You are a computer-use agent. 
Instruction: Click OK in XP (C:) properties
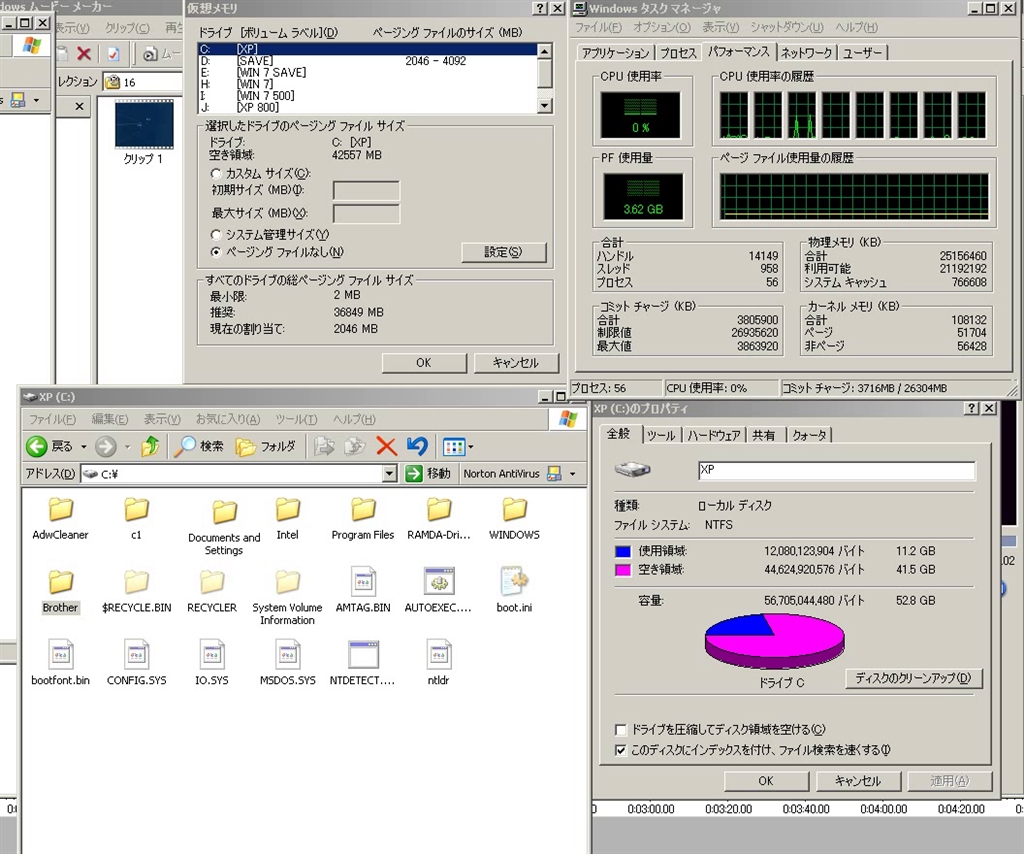pyautogui.click(x=766, y=781)
